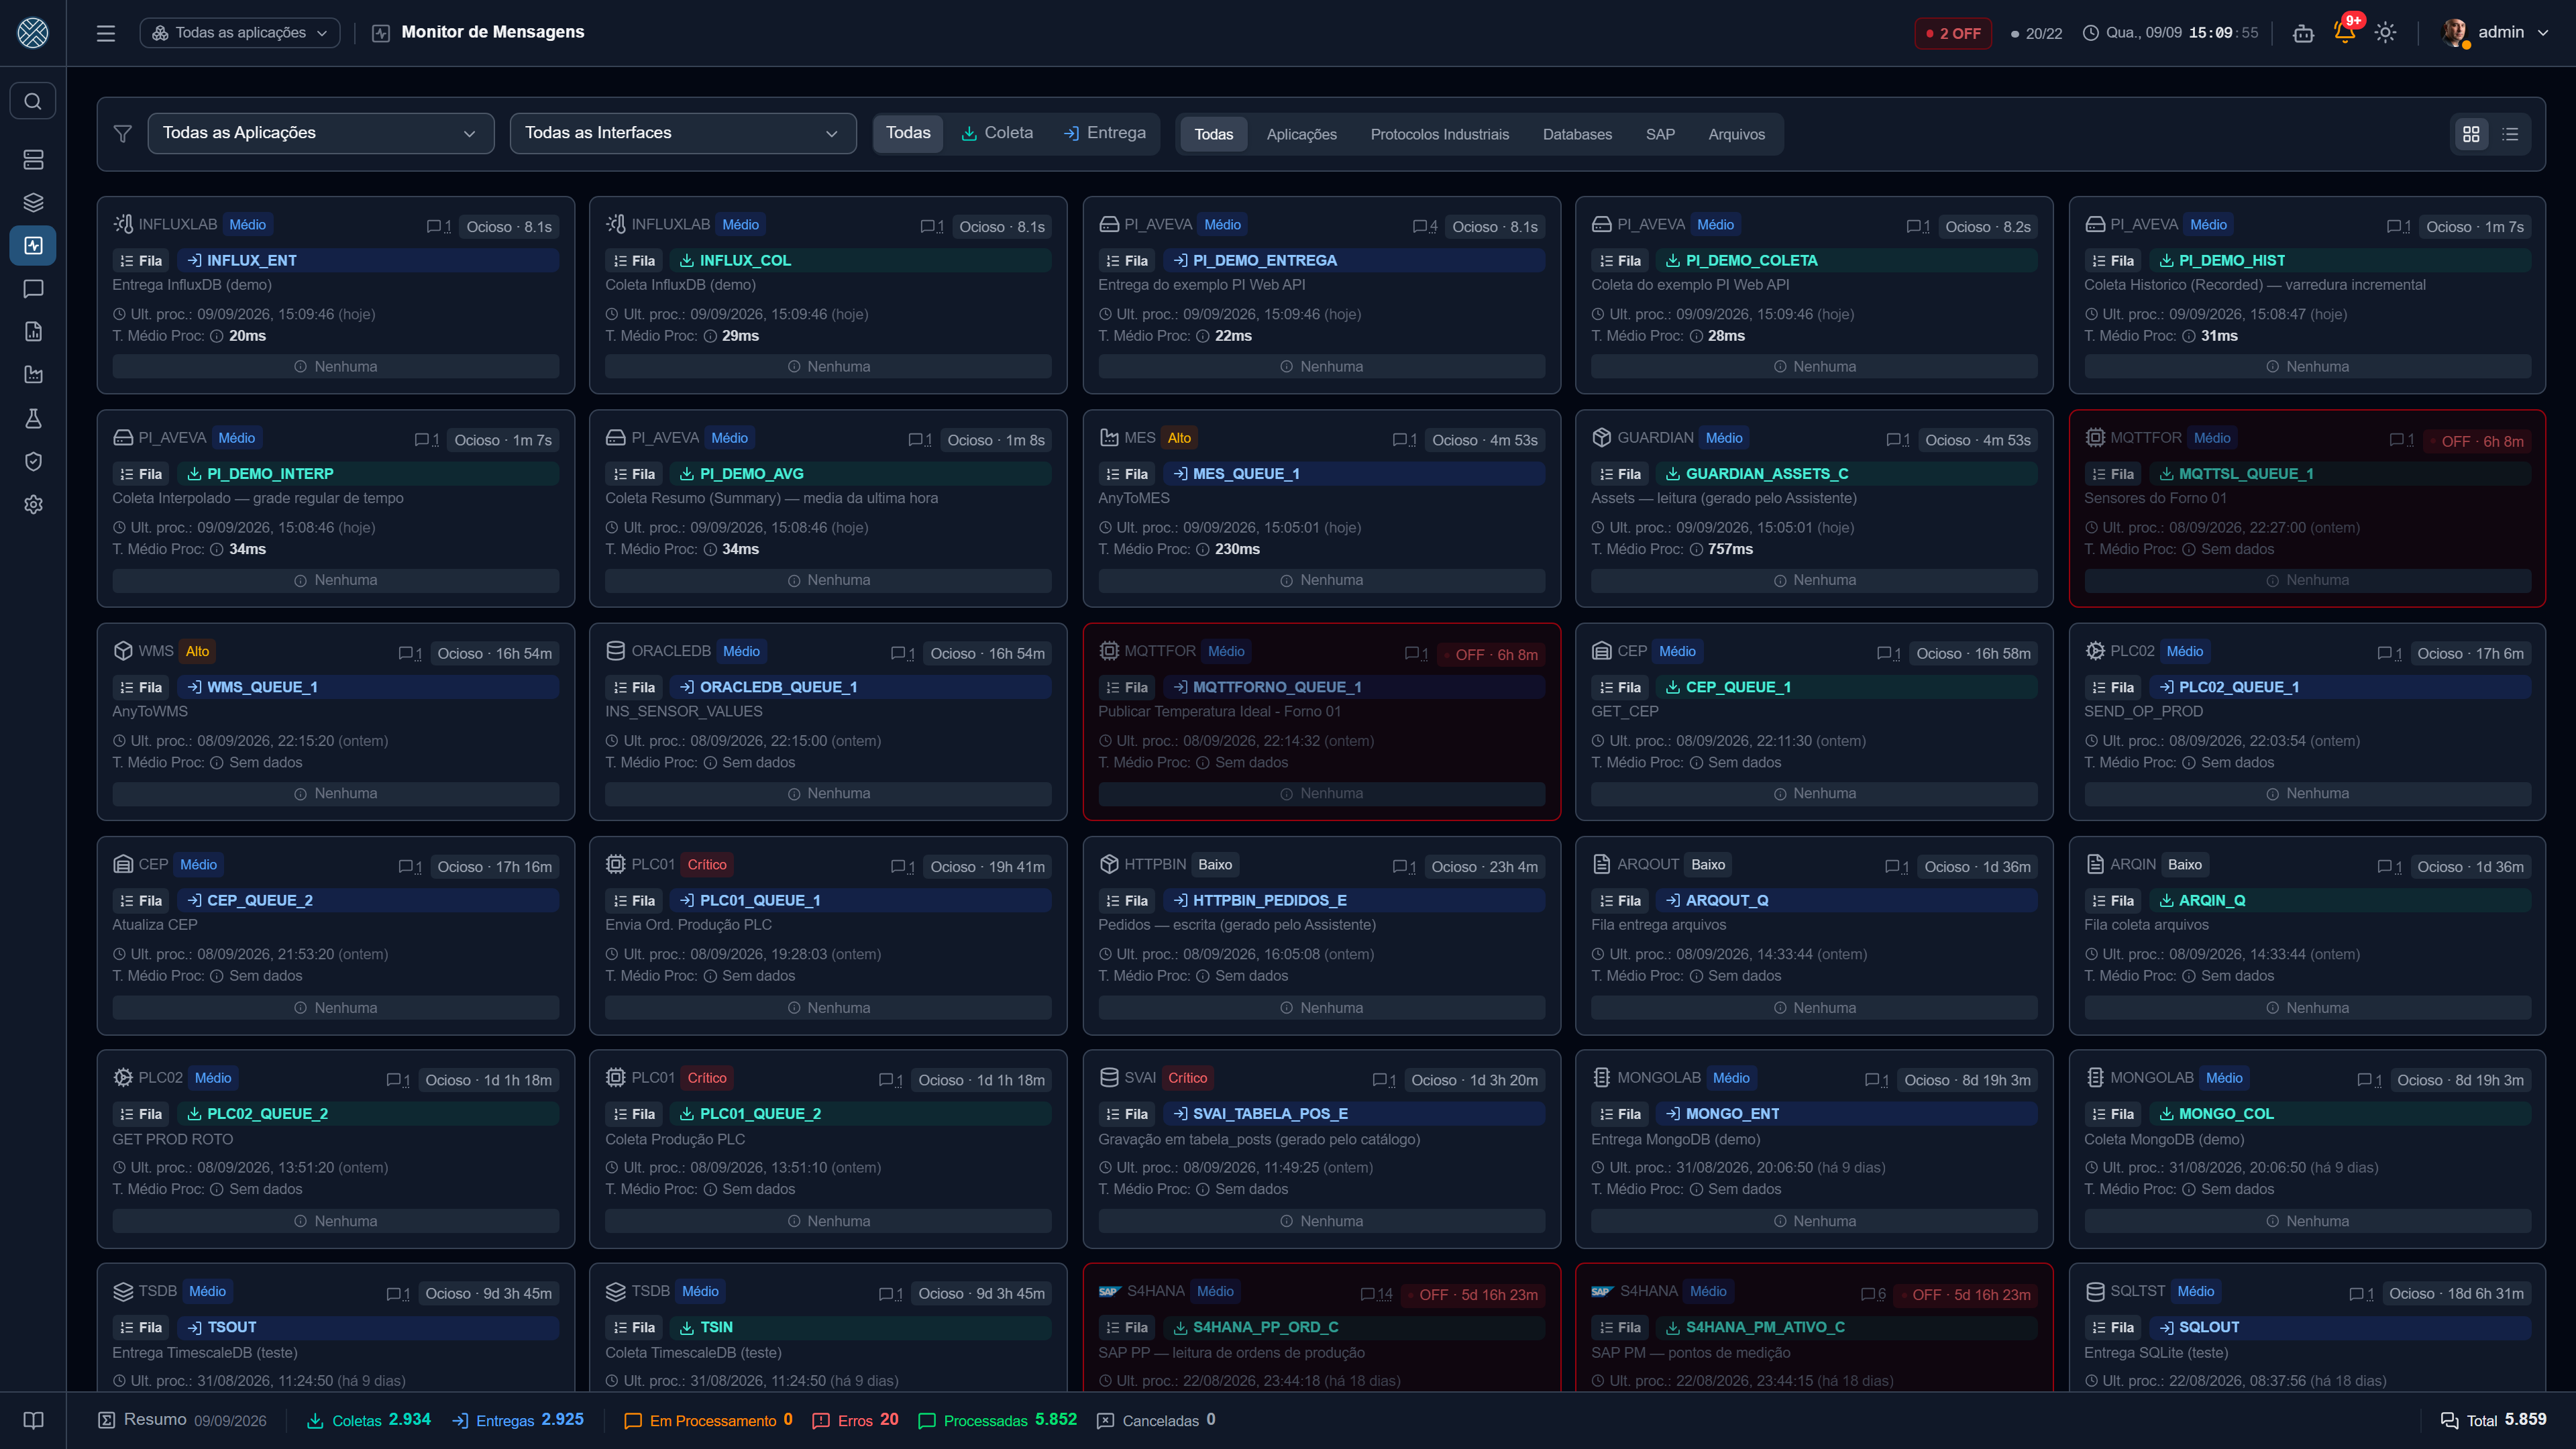Image resolution: width=2576 pixels, height=1449 pixels.
Task: Open the search icon in the sidebar
Action: (x=33, y=101)
